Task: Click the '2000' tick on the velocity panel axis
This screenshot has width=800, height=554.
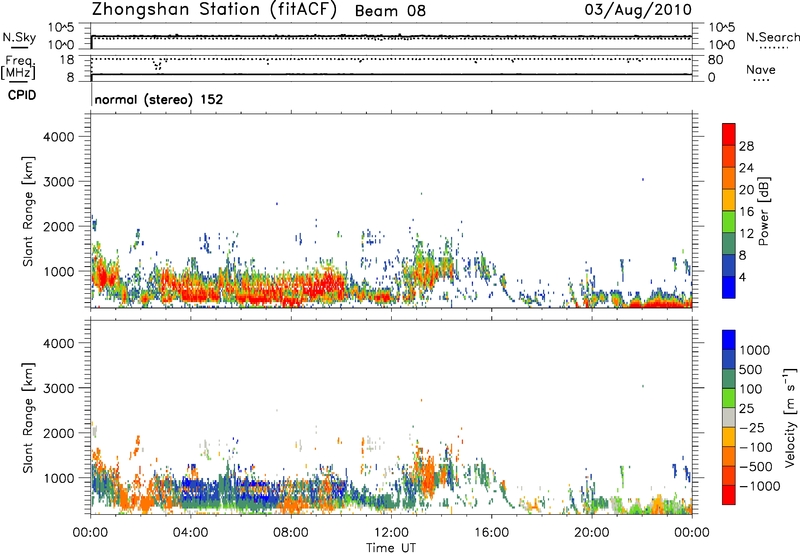Action: tap(59, 433)
